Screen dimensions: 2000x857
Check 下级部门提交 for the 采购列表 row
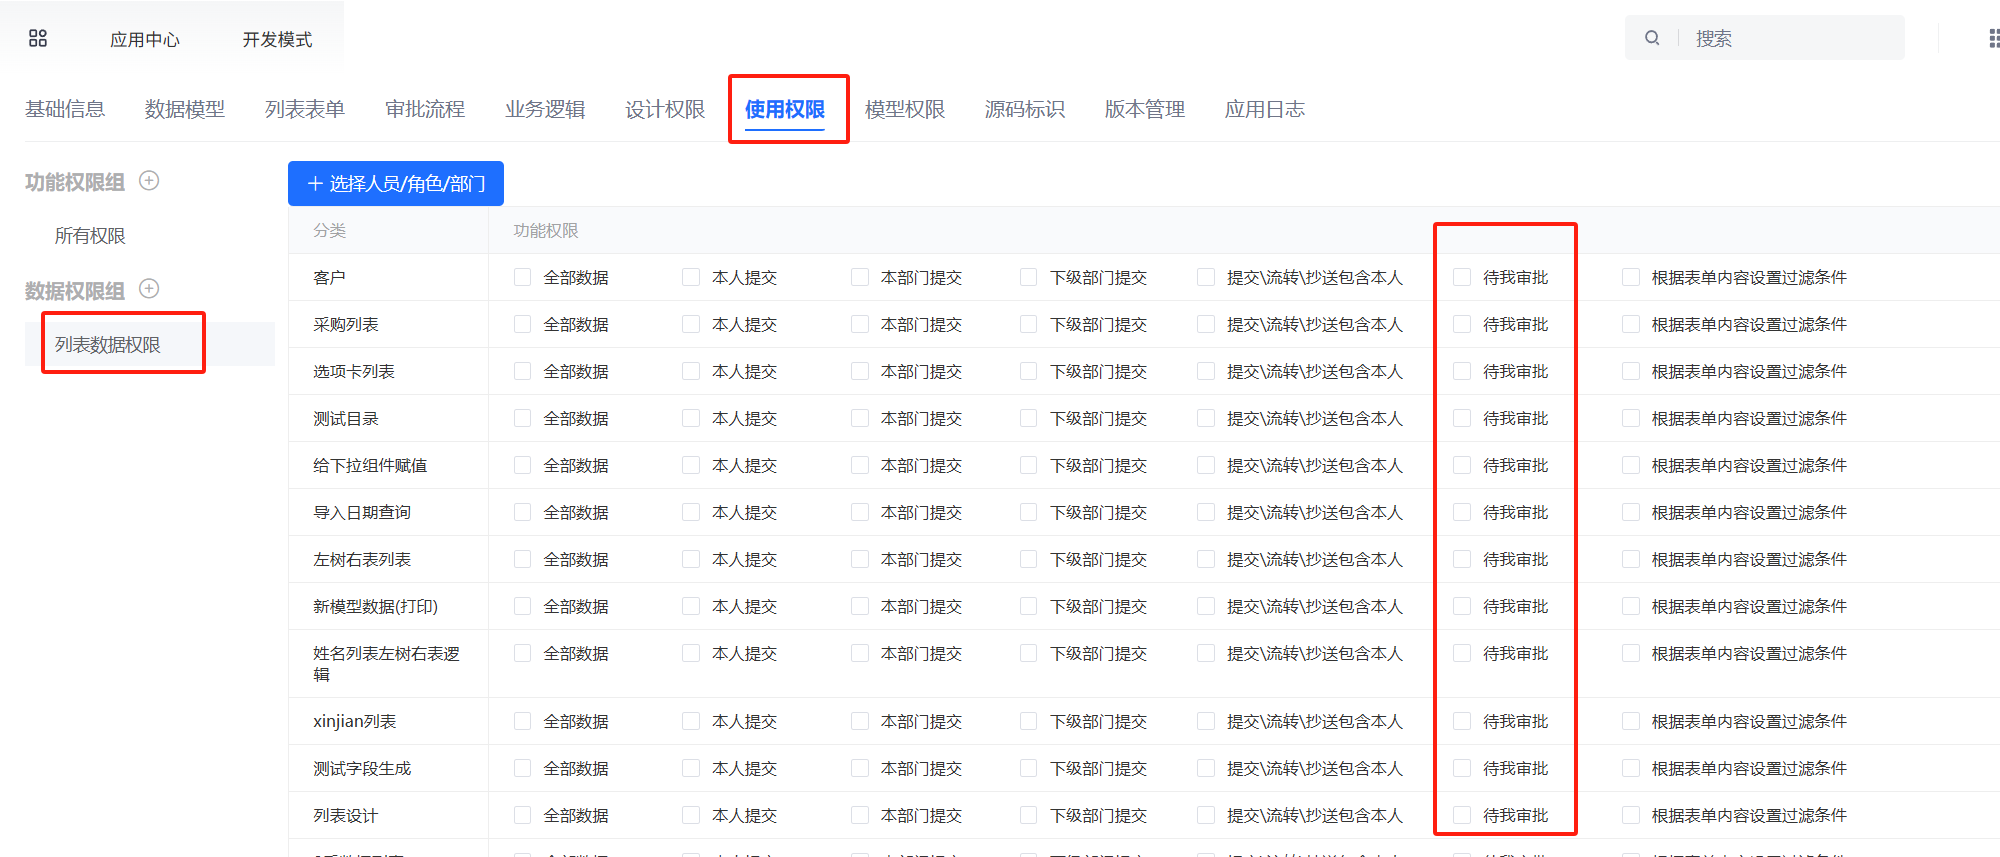point(1029,324)
